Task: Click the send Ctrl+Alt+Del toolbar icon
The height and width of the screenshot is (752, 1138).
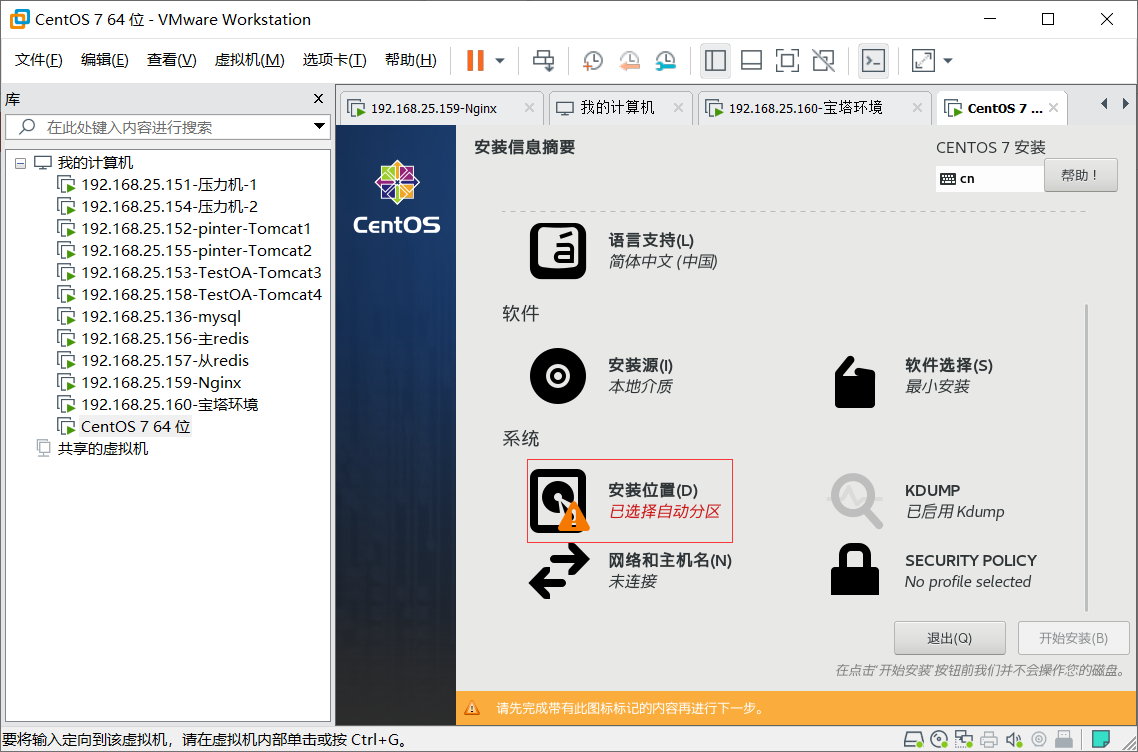Action: [x=544, y=60]
